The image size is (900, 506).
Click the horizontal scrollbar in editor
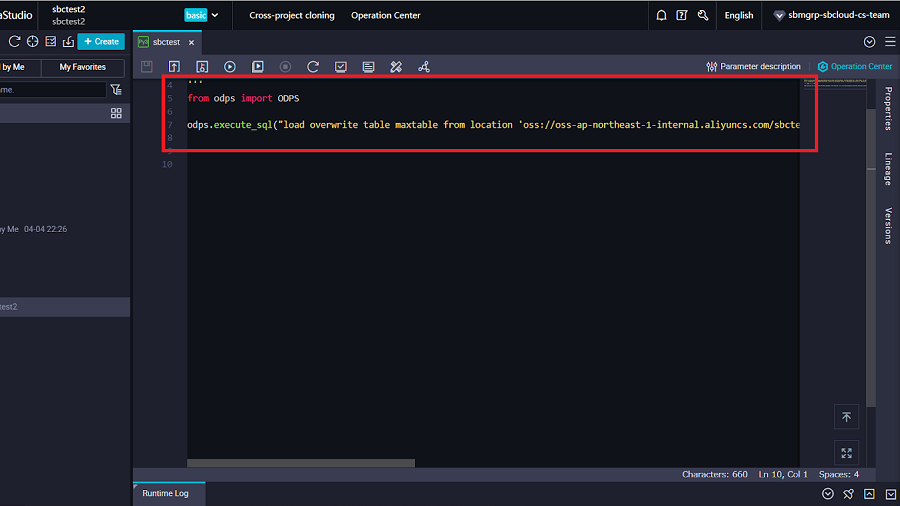(300, 463)
